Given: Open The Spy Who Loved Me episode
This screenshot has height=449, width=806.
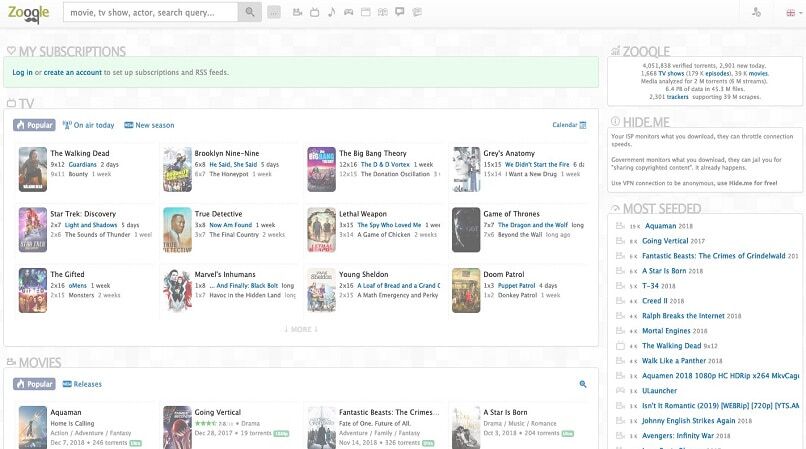Looking at the screenshot, I should 389,225.
